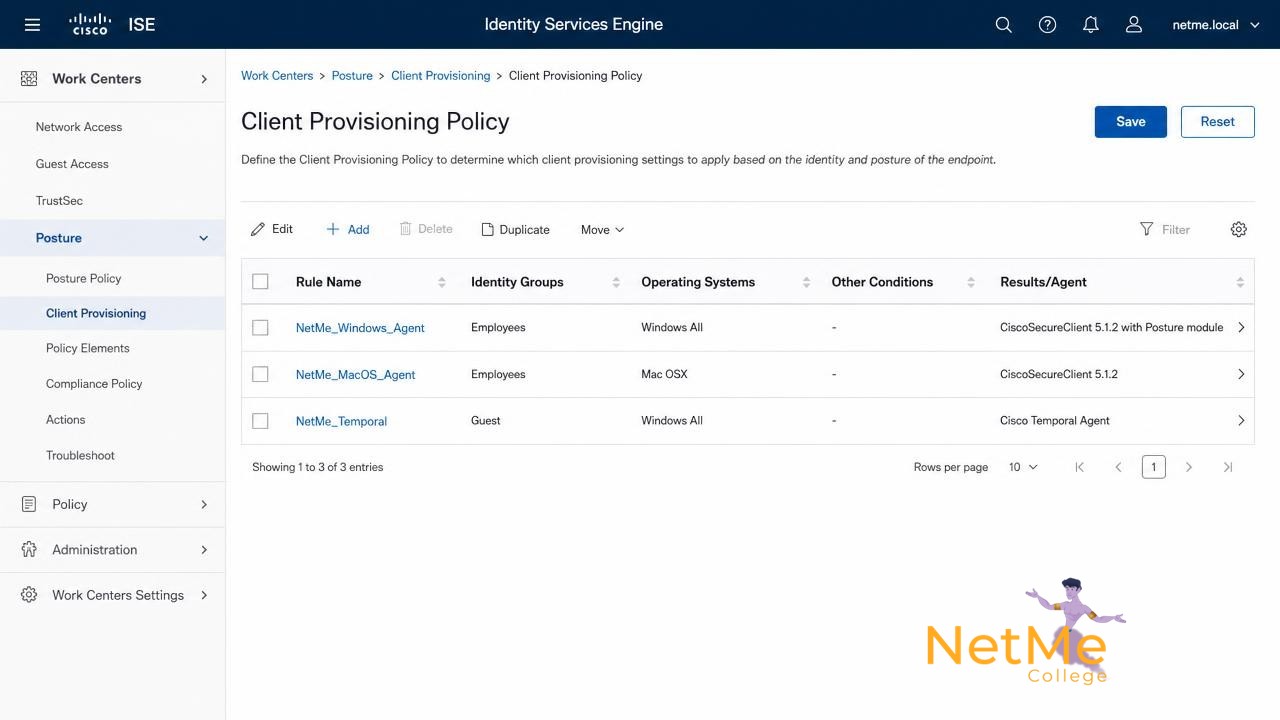Open Compliance Policy sidebar item
1280x720 pixels.
click(94, 384)
